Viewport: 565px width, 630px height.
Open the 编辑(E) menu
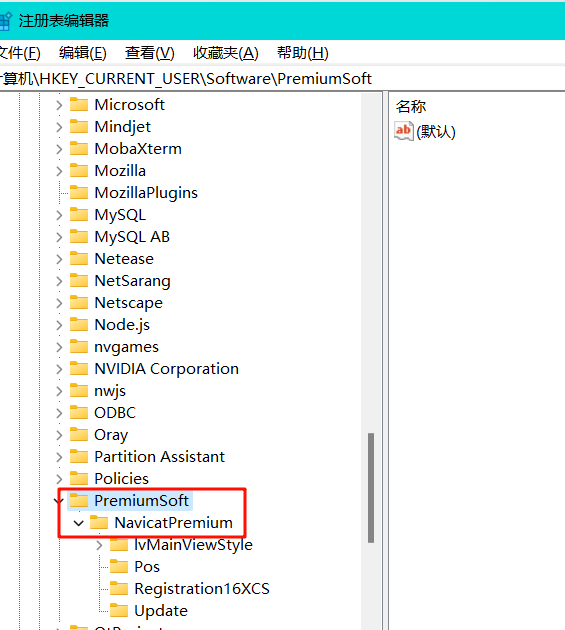pos(82,53)
